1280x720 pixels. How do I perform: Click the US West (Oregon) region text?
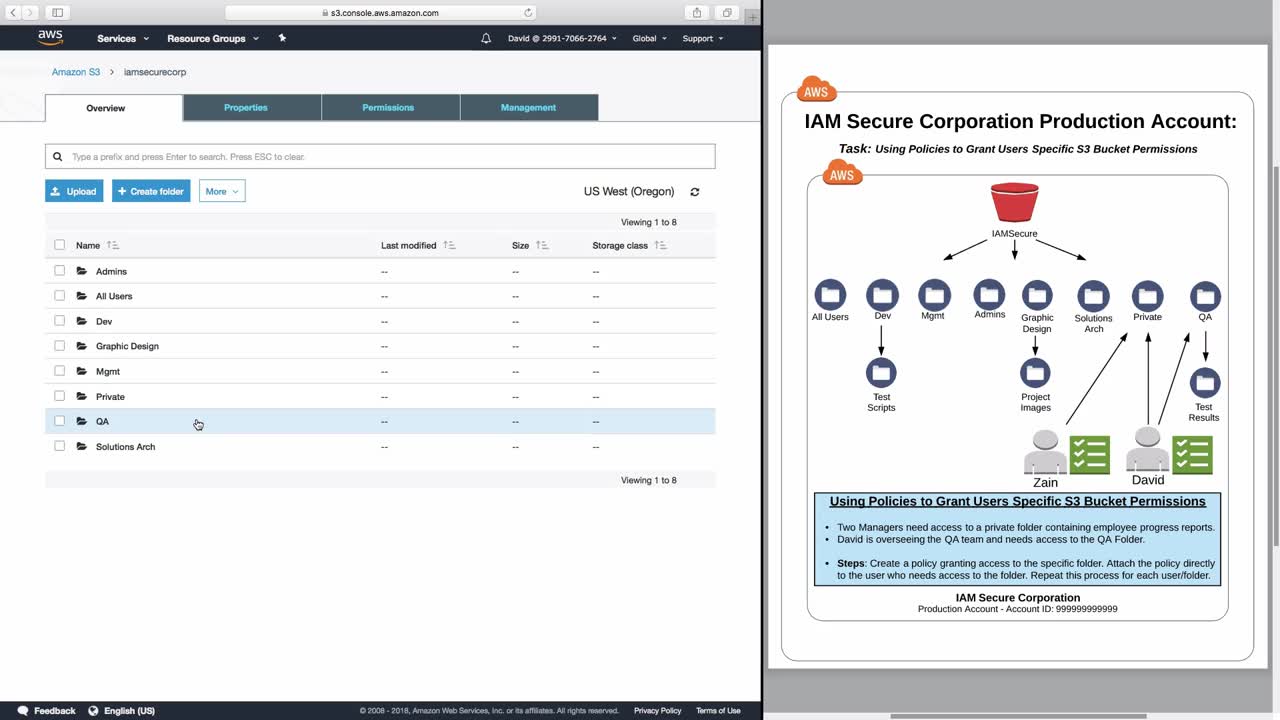click(x=629, y=192)
